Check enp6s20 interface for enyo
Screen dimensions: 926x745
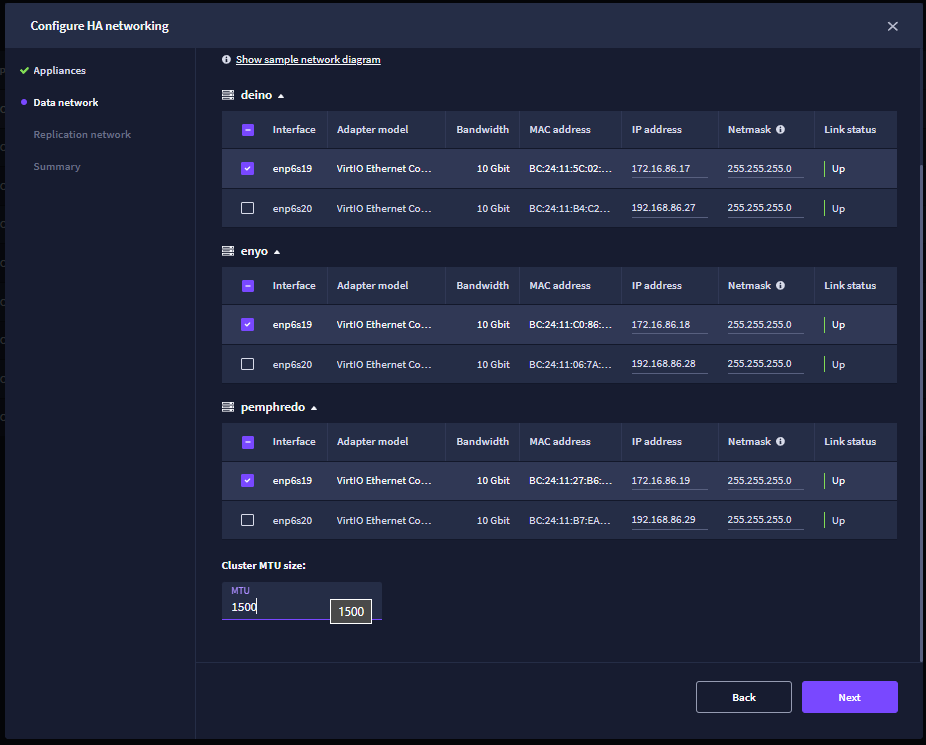pyautogui.click(x=247, y=364)
